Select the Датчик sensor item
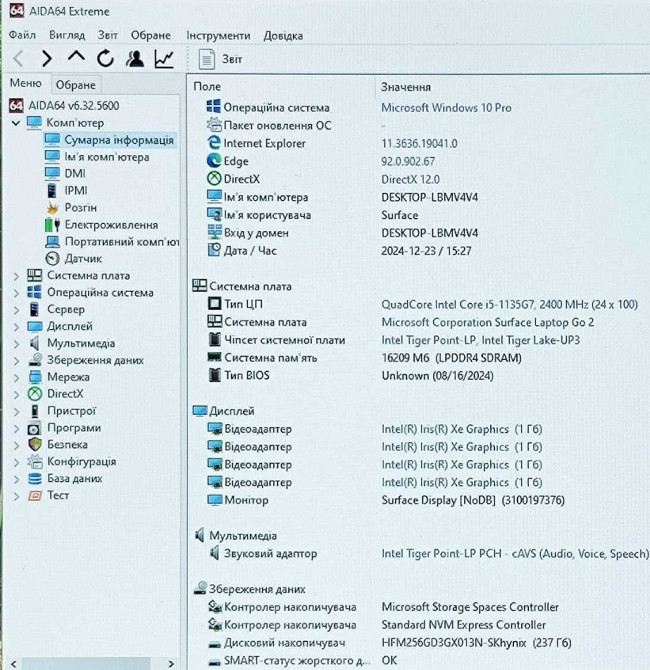The image size is (650, 670). coord(83,258)
